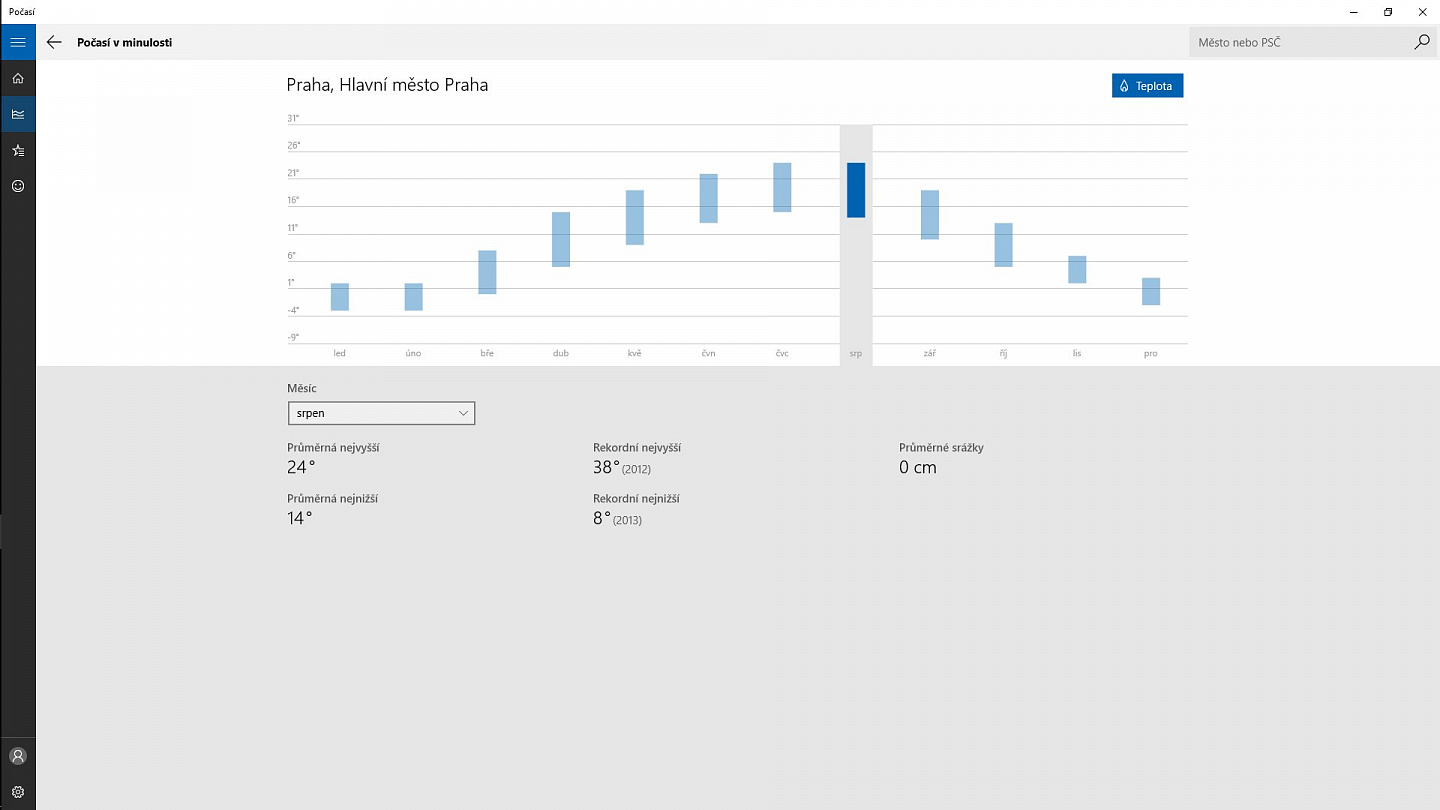Open the Favorites star list icon
This screenshot has height=810, width=1440.
(x=17, y=150)
